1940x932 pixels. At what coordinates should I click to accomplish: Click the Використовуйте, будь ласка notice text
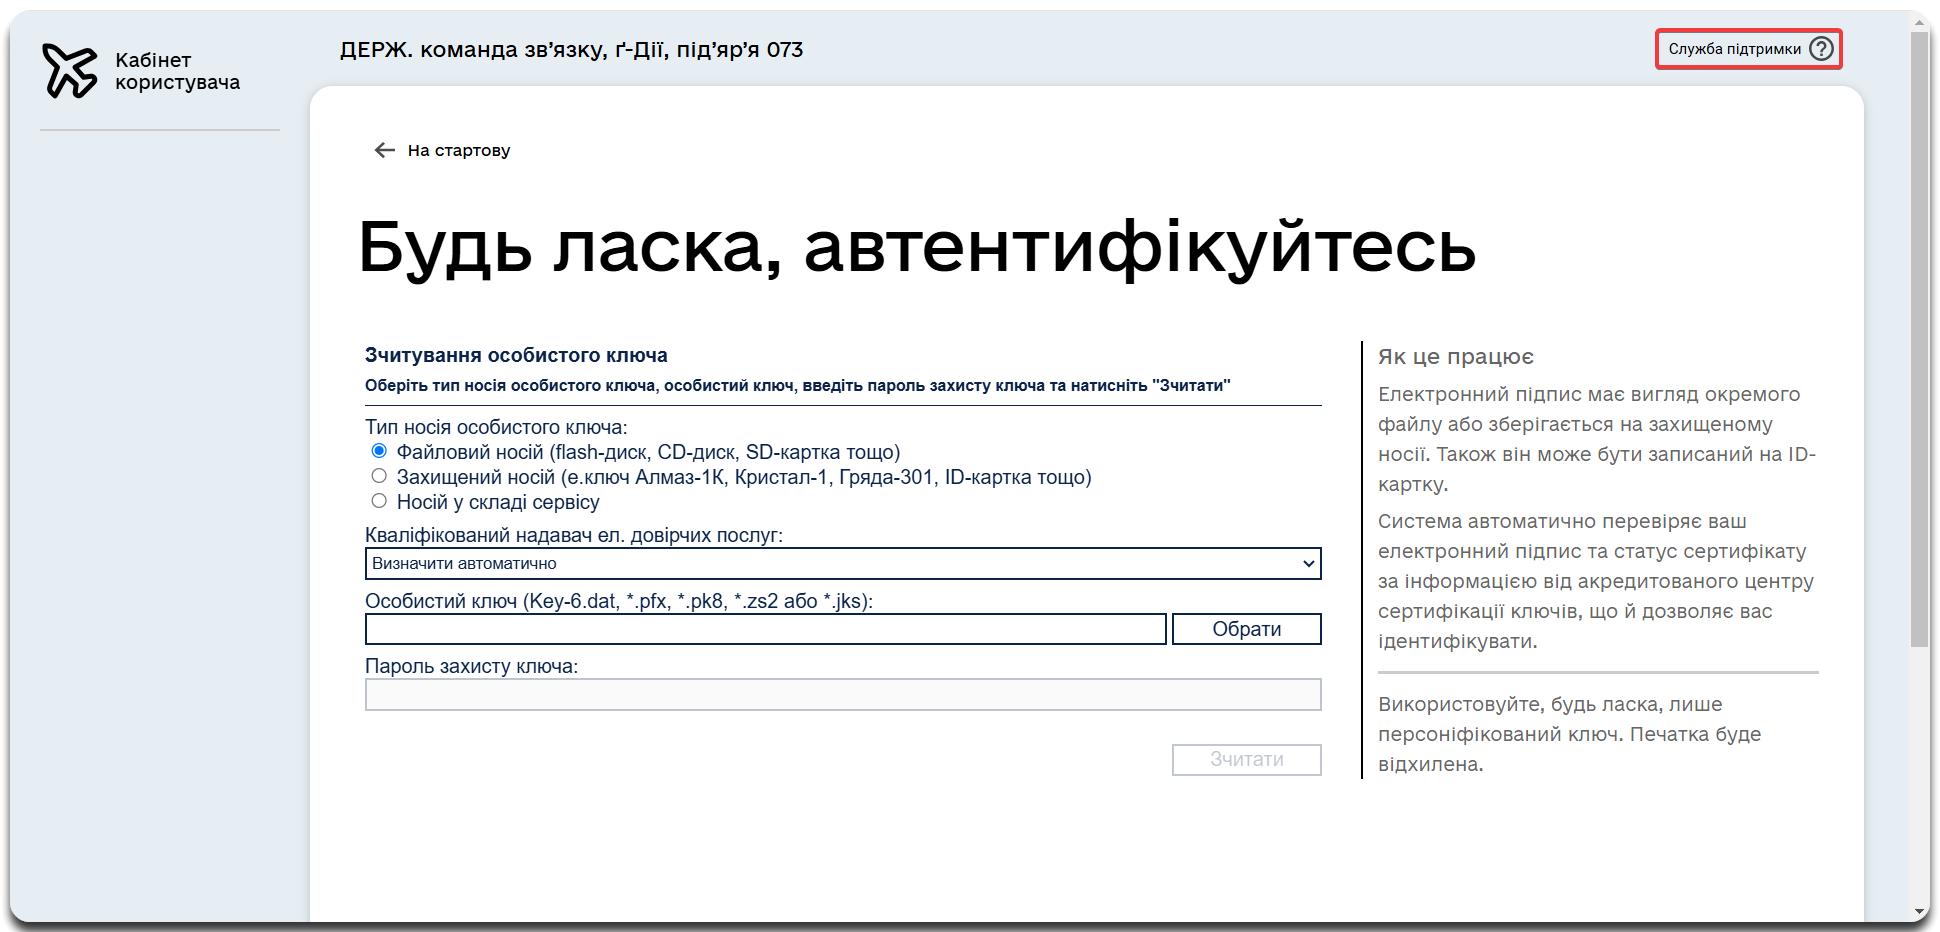1570,734
